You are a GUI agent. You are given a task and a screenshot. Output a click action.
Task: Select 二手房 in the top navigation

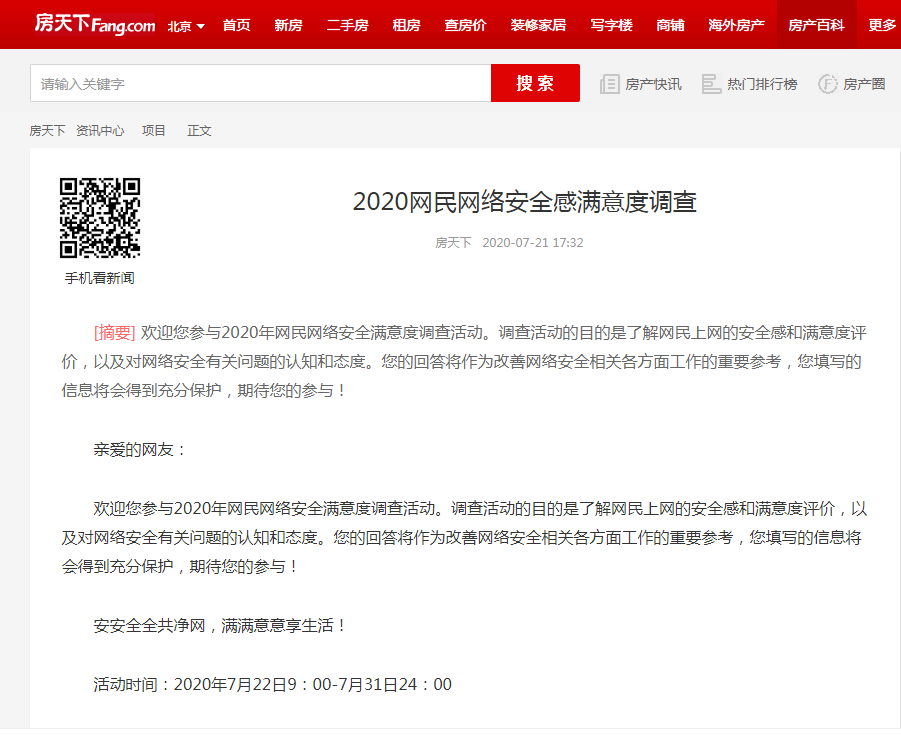click(x=347, y=25)
